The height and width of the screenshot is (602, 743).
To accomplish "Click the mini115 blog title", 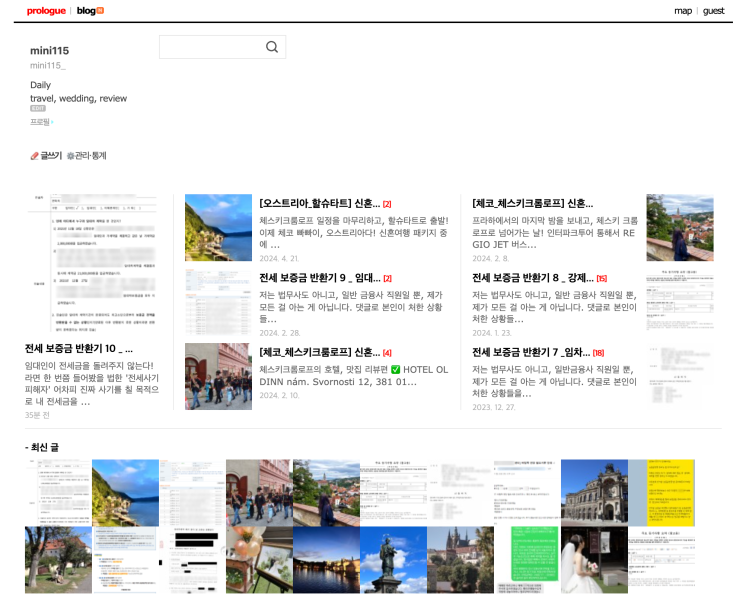I will click(x=49, y=51).
